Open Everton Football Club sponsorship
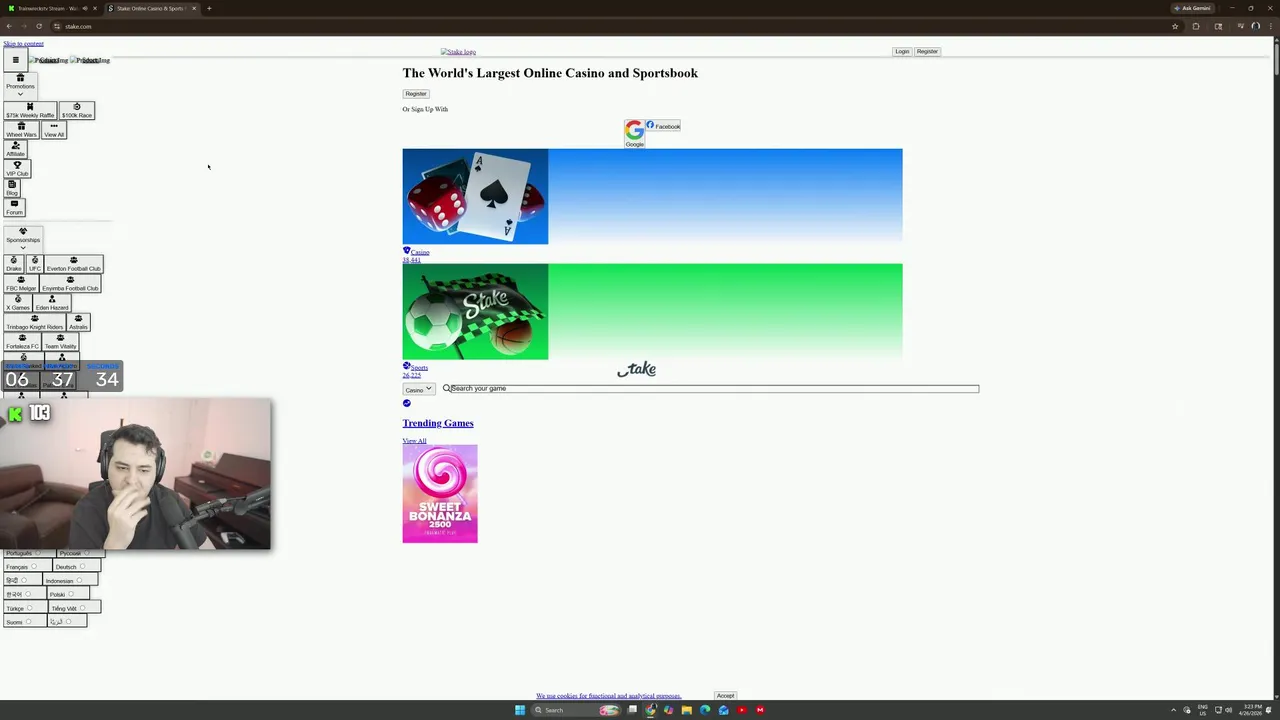 pos(73,264)
